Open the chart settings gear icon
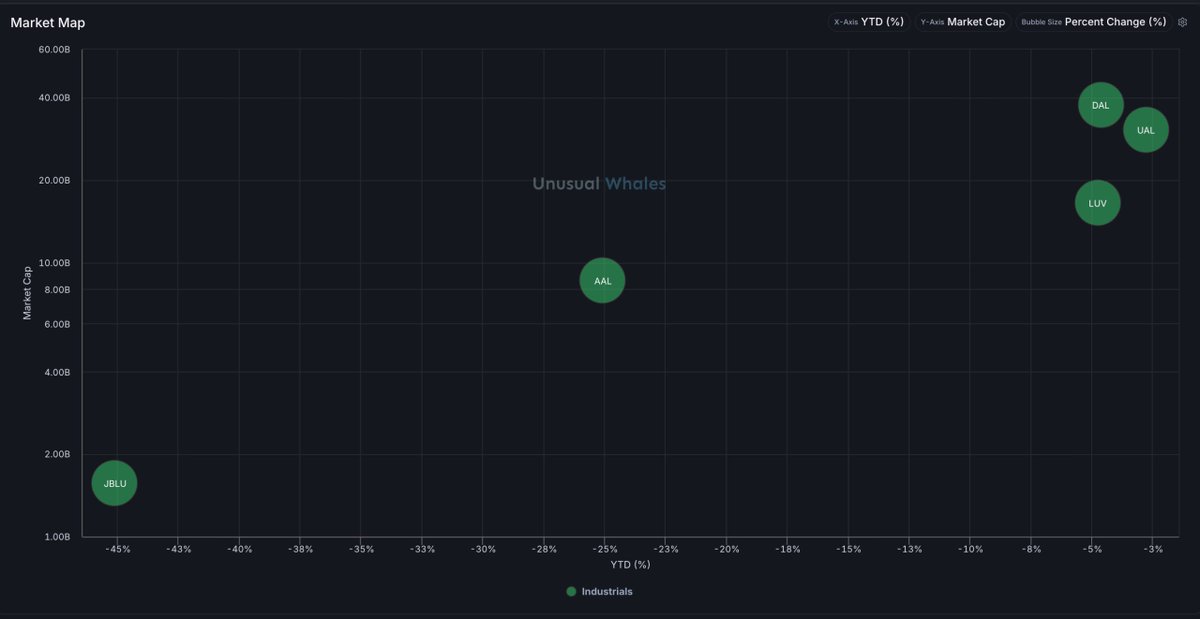This screenshot has width=1200, height=619. [x=1182, y=22]
